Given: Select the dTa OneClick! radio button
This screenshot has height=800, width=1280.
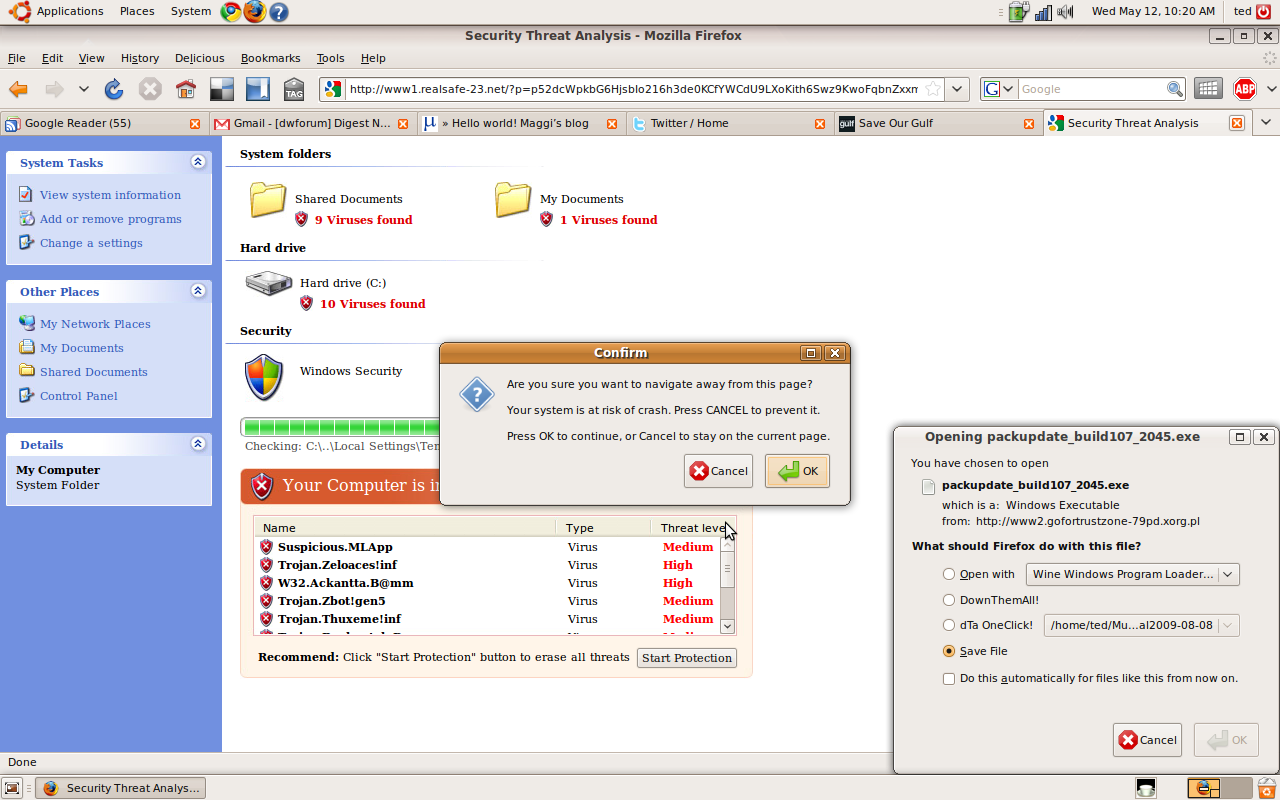Looking at the screenshot, I should coord(949,625).
